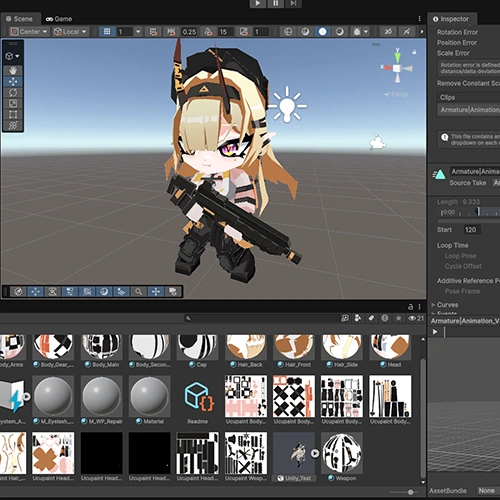Screen dimensions: 500x500
Task: Toggle grid snapping icon
Action: coord(153,32)
